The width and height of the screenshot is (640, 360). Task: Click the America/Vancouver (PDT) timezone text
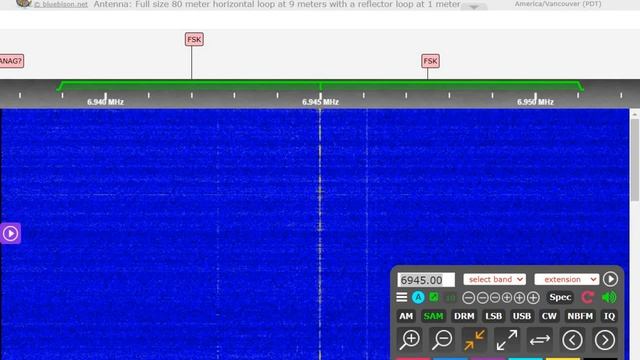click(x=558, y=4)
